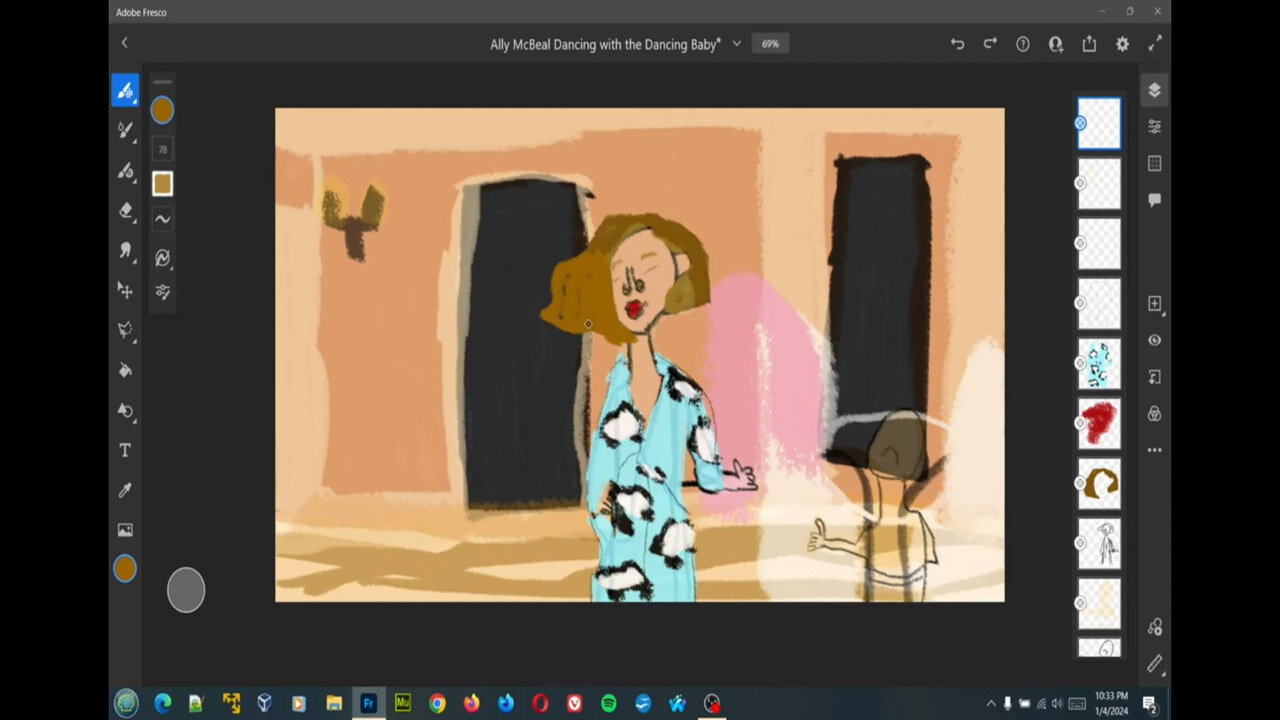This screenshot has width=1280, height=720.
Task: Open document title dropdown arrow
Action: point(737,44)
